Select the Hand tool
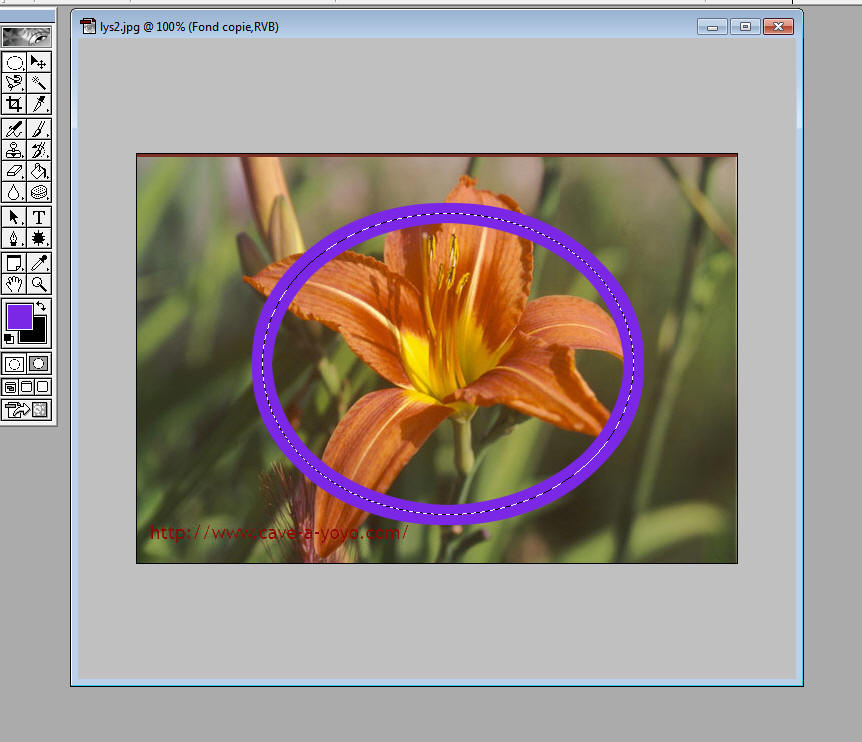Viewport: 862px width, 742px height. (14, 284)
